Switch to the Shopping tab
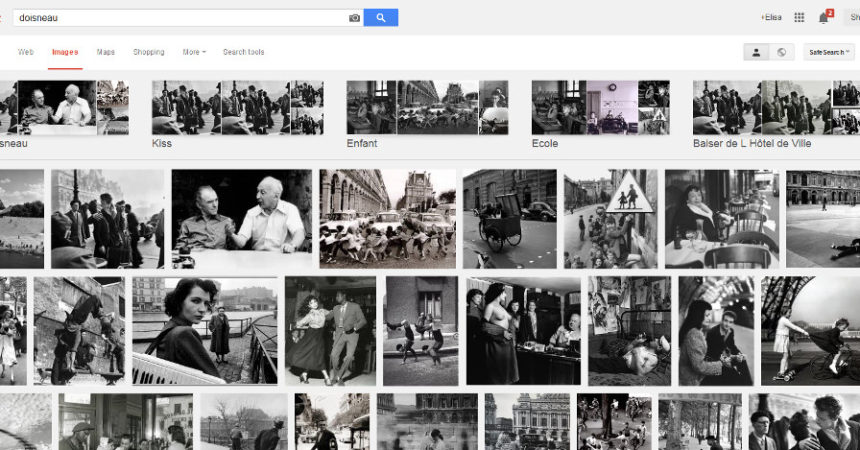The height and width of the screenshot is (450, 860). click(149, 52)
